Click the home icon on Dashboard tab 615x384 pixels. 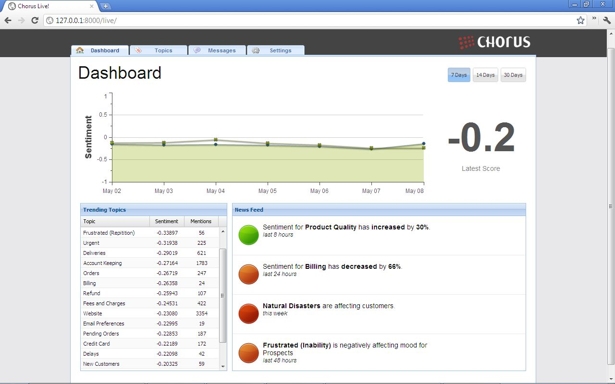(80, 50)
